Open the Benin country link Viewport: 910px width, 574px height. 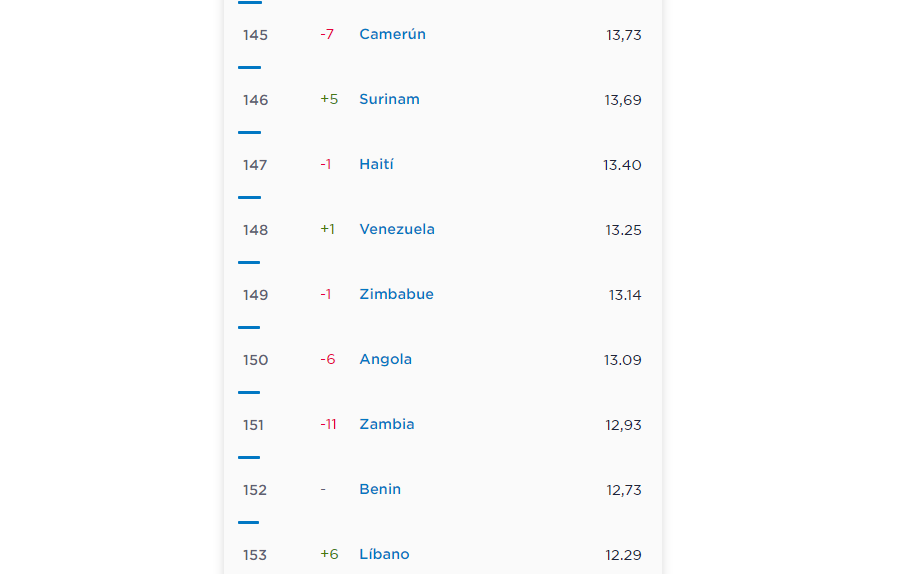(380, 489)
